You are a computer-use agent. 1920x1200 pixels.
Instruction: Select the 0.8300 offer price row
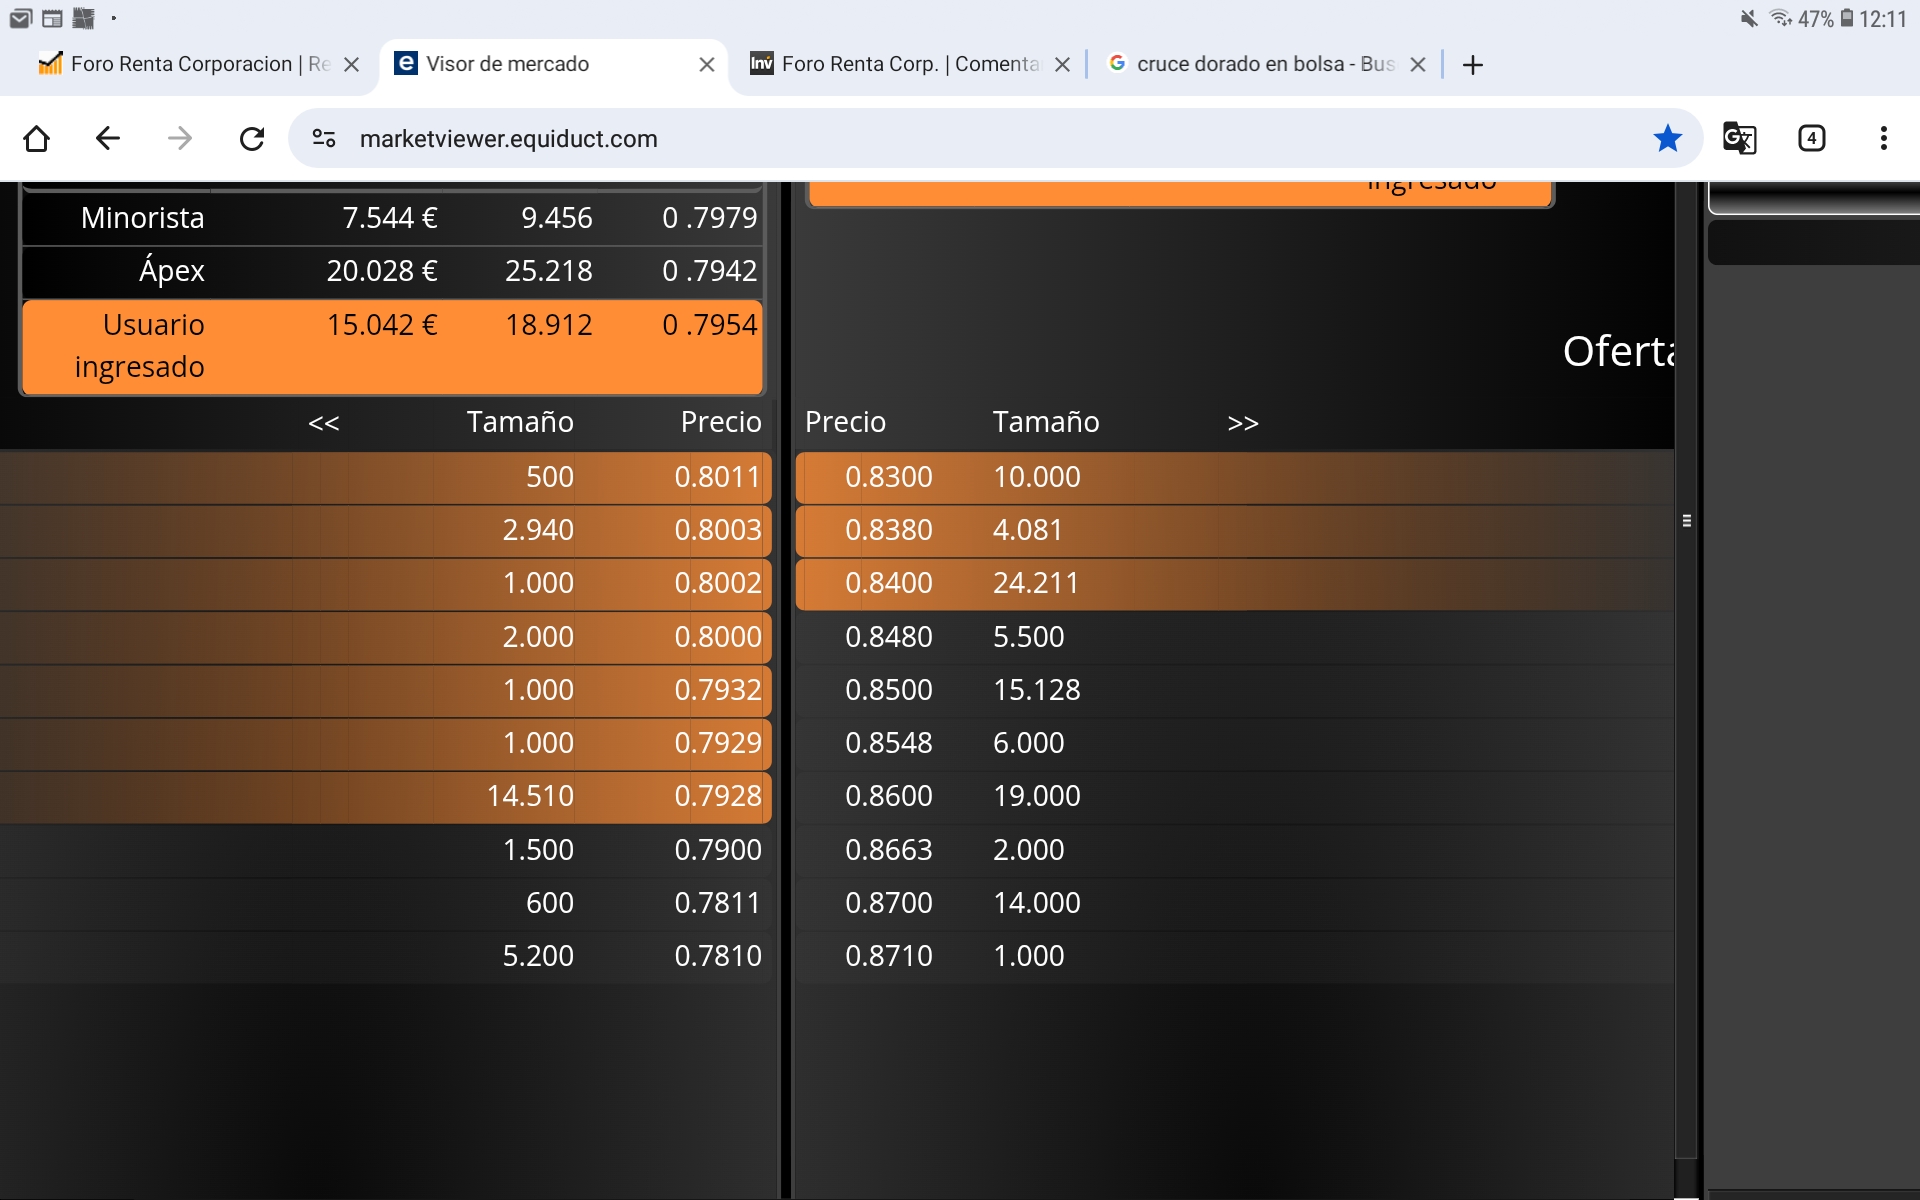888,477
